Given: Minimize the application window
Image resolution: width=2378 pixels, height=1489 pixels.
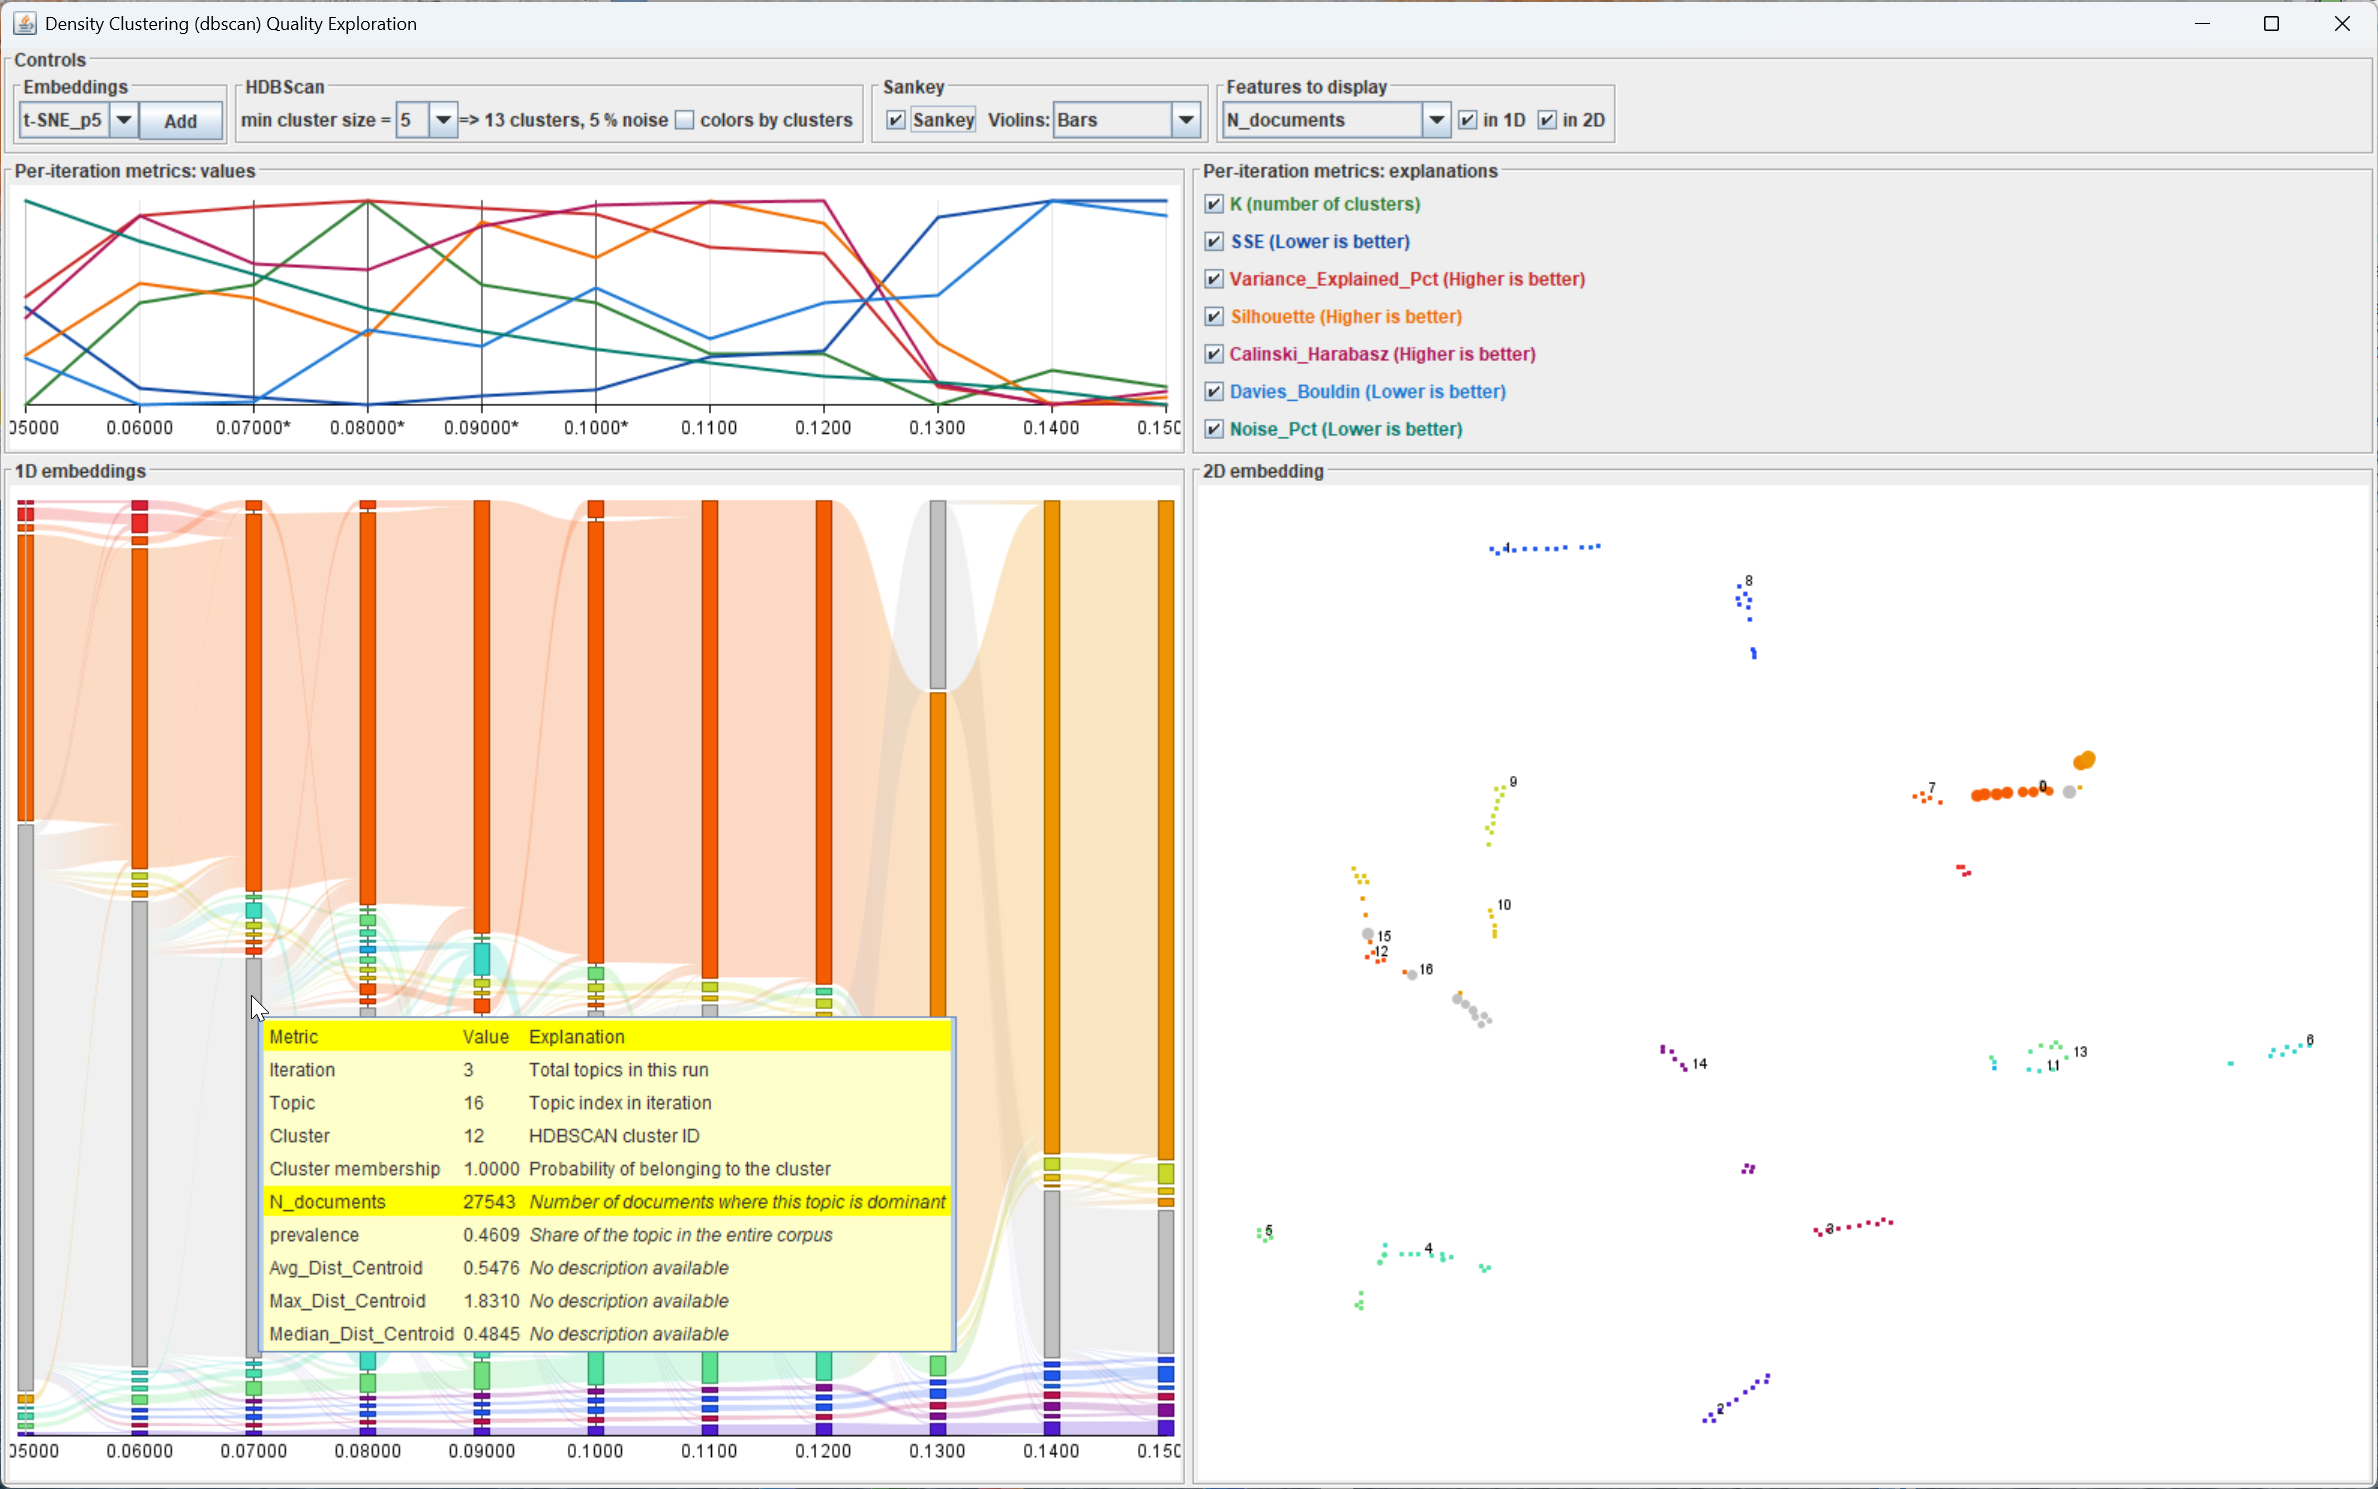Looking at the screenshot, I should pos(2202,23).
